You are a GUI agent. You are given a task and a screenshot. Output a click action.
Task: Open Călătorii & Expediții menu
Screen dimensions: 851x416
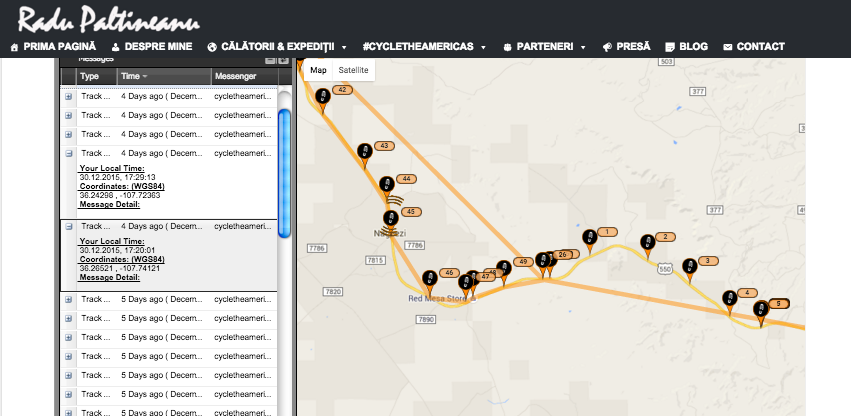click(x=276, y=46)
